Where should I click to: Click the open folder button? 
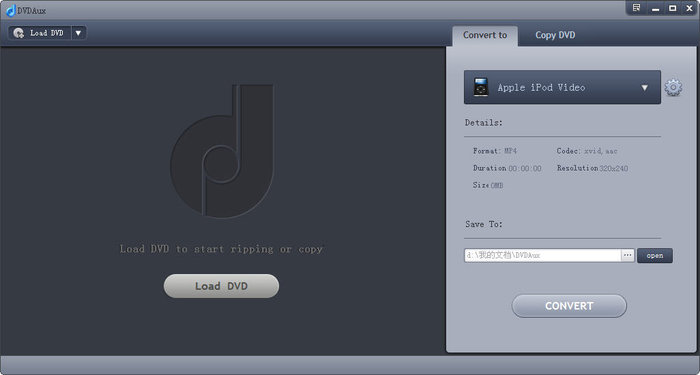click(654, 256)
